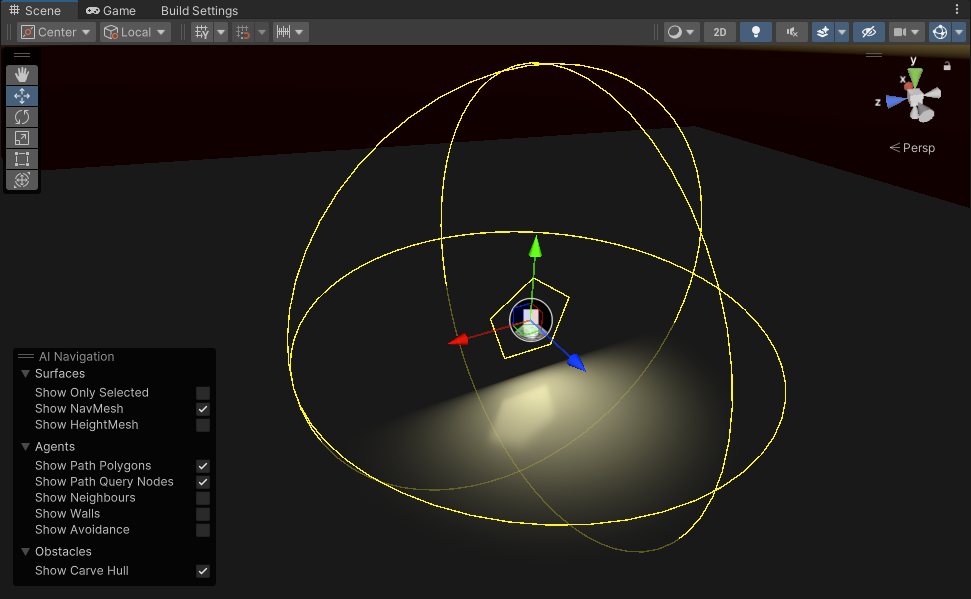
Task: Enable Show Only Selected checkbox
Action: [203, 393]
